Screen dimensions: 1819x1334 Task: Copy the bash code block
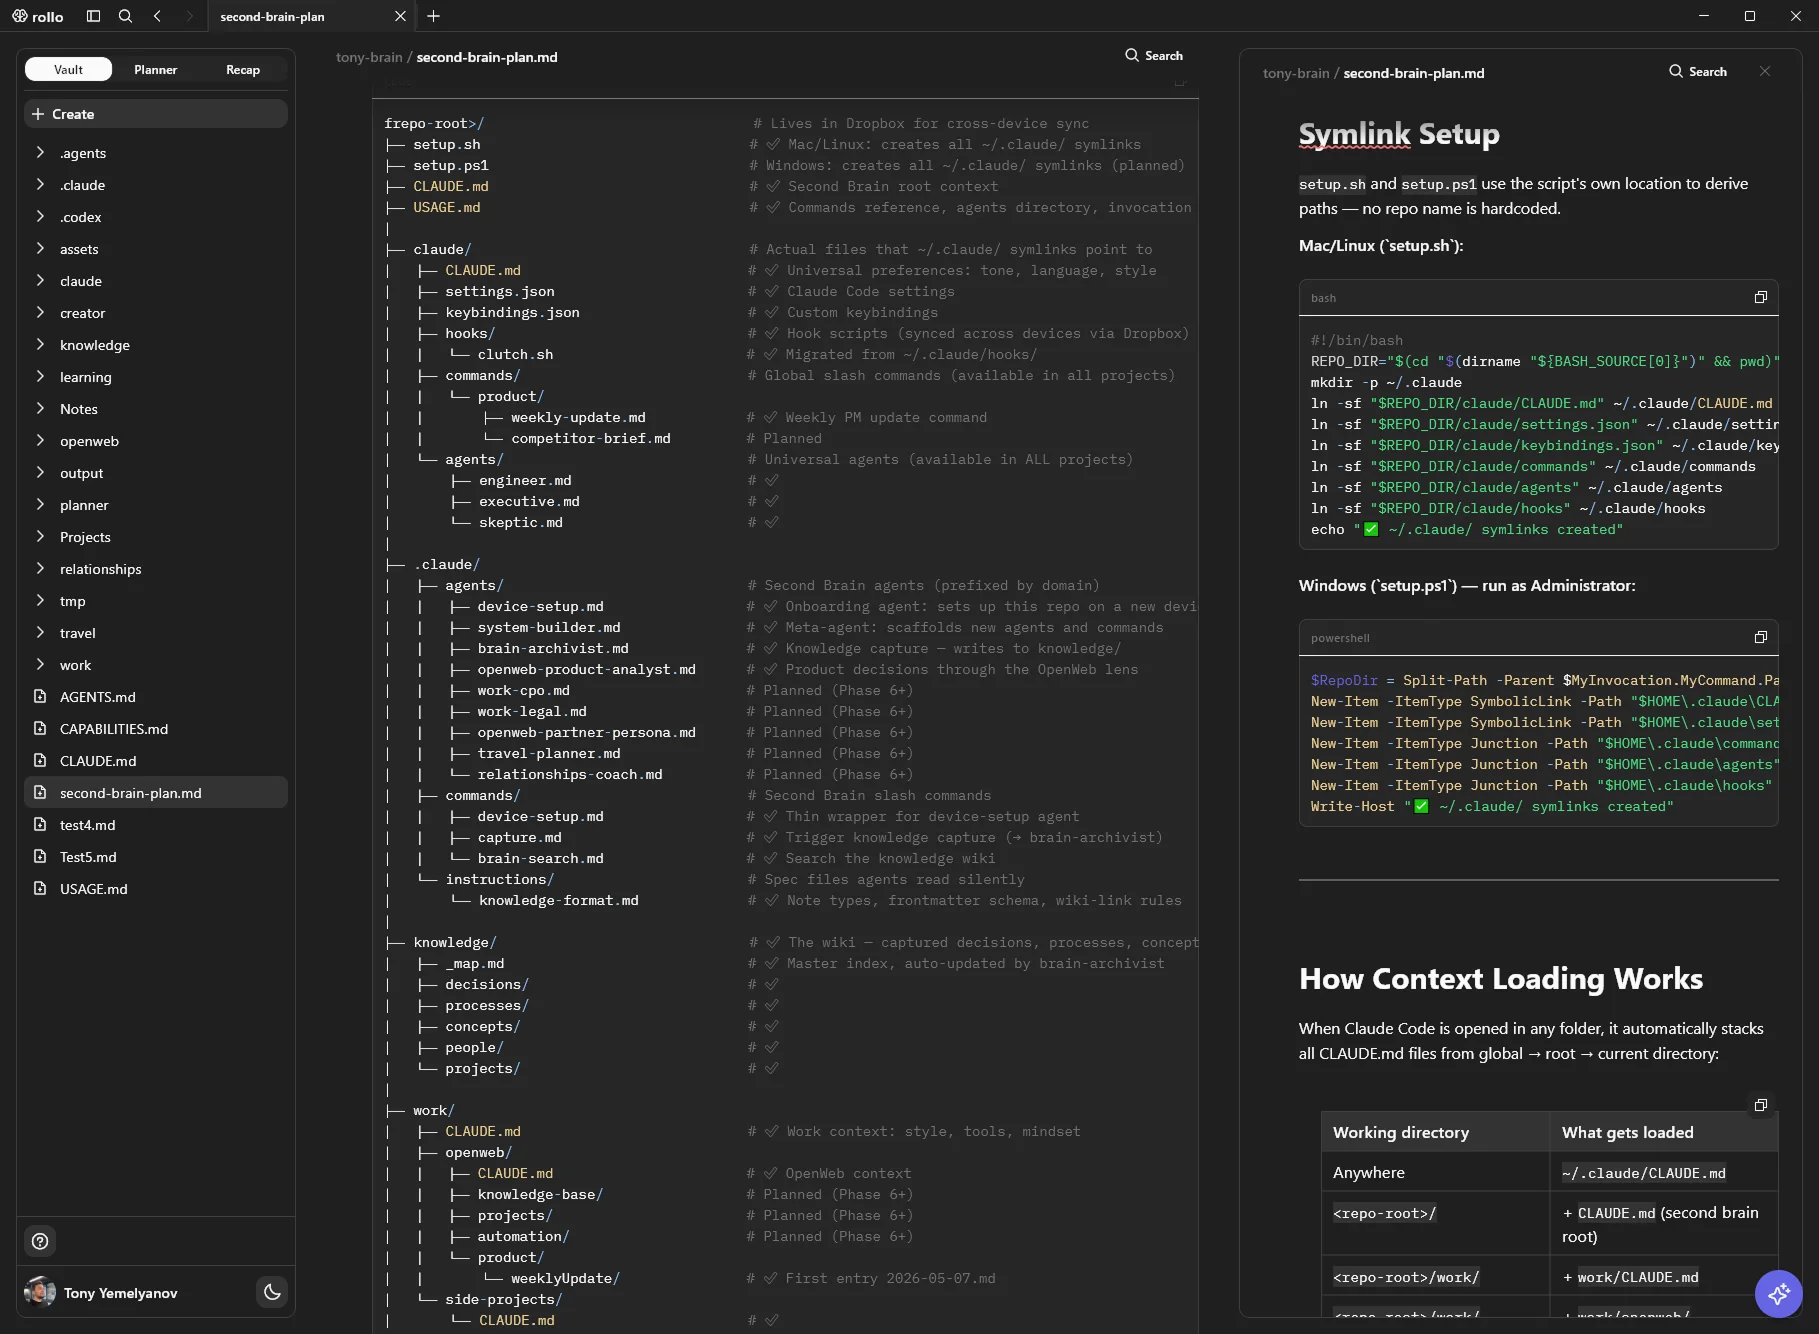pos(1761,297)
